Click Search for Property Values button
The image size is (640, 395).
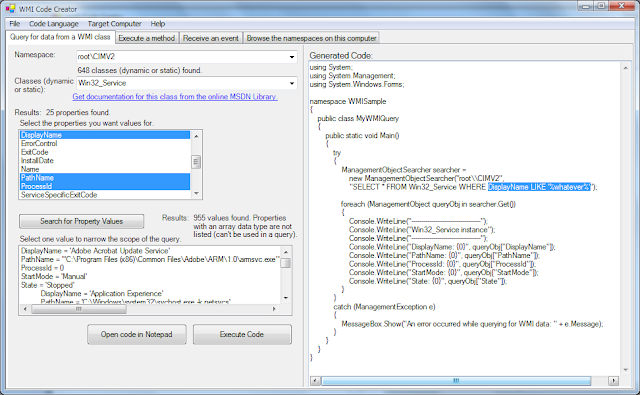pyautogui.click(x=81, y=221)
